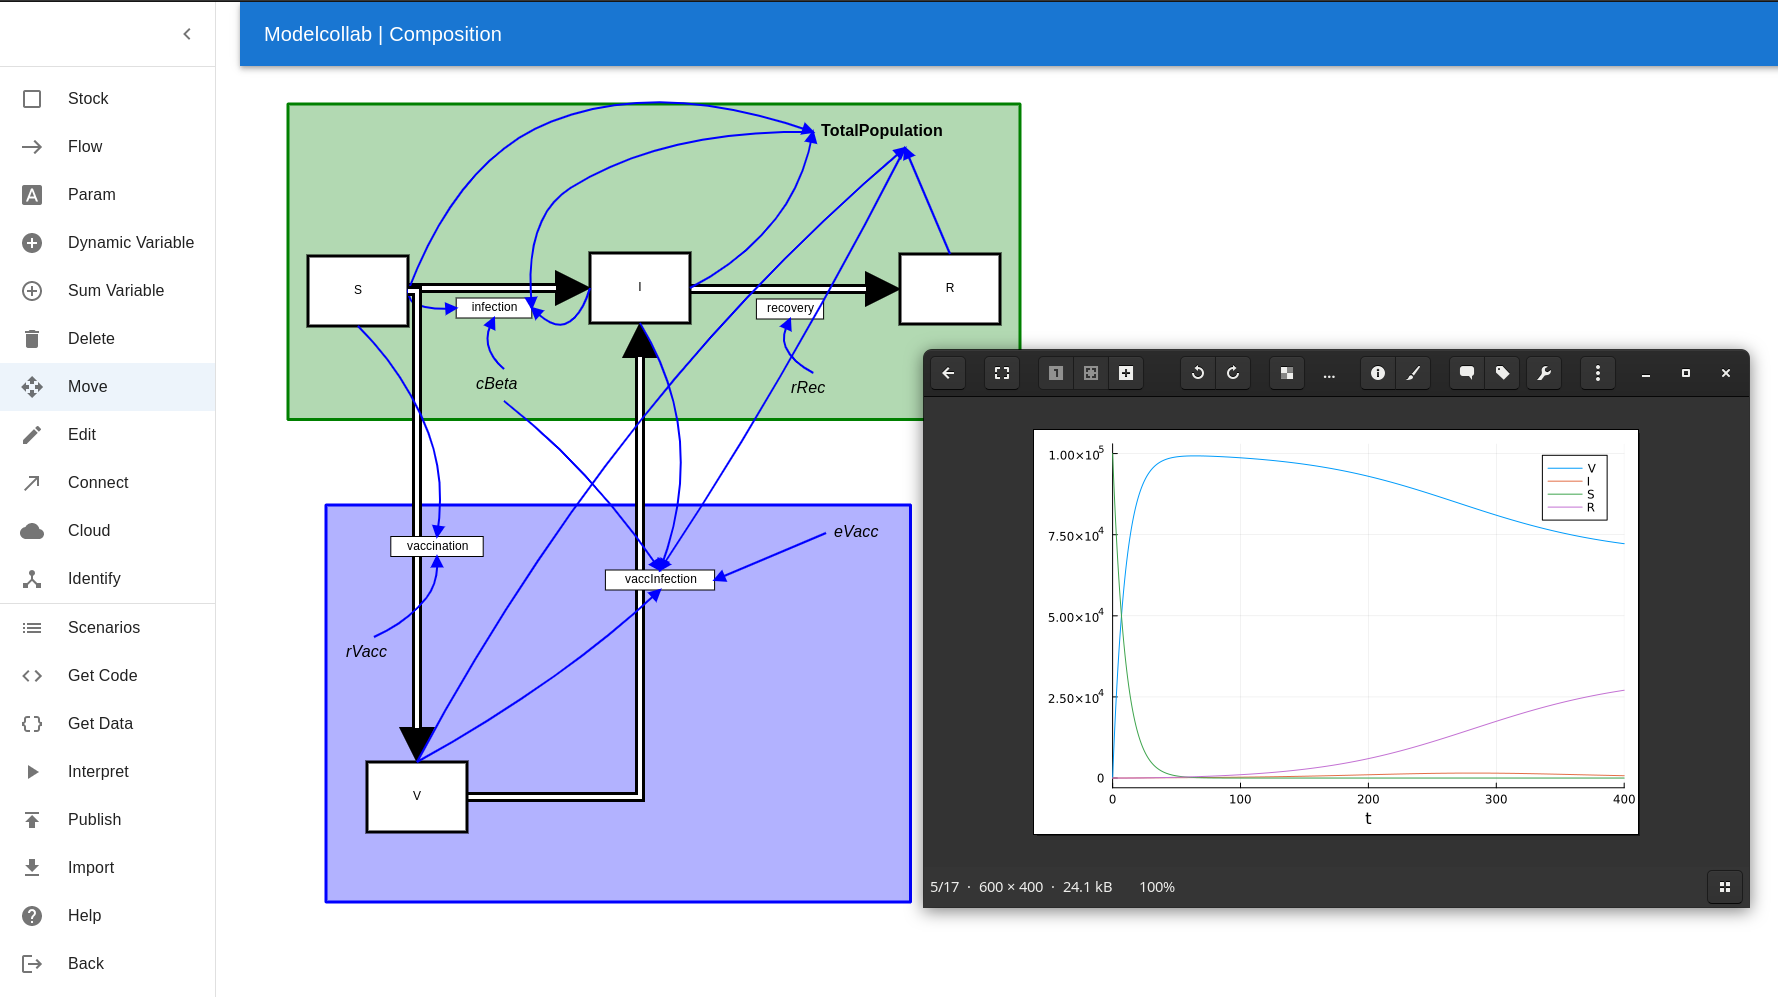The image size is (1778, 997).
Task: Select the Connect tool
Action: click(98, 482)
